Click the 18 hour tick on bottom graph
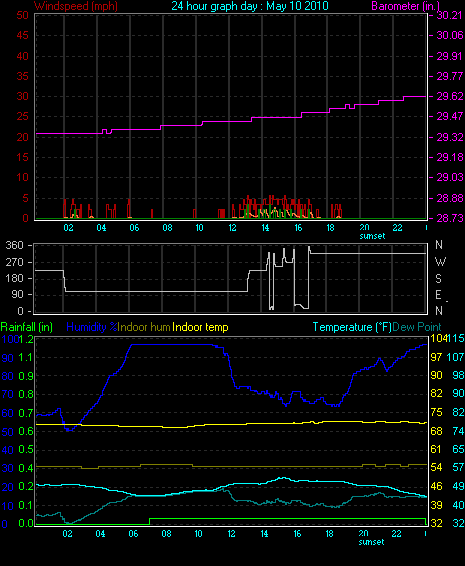Viewport: 465px width, 566px height. coord(330,534)
